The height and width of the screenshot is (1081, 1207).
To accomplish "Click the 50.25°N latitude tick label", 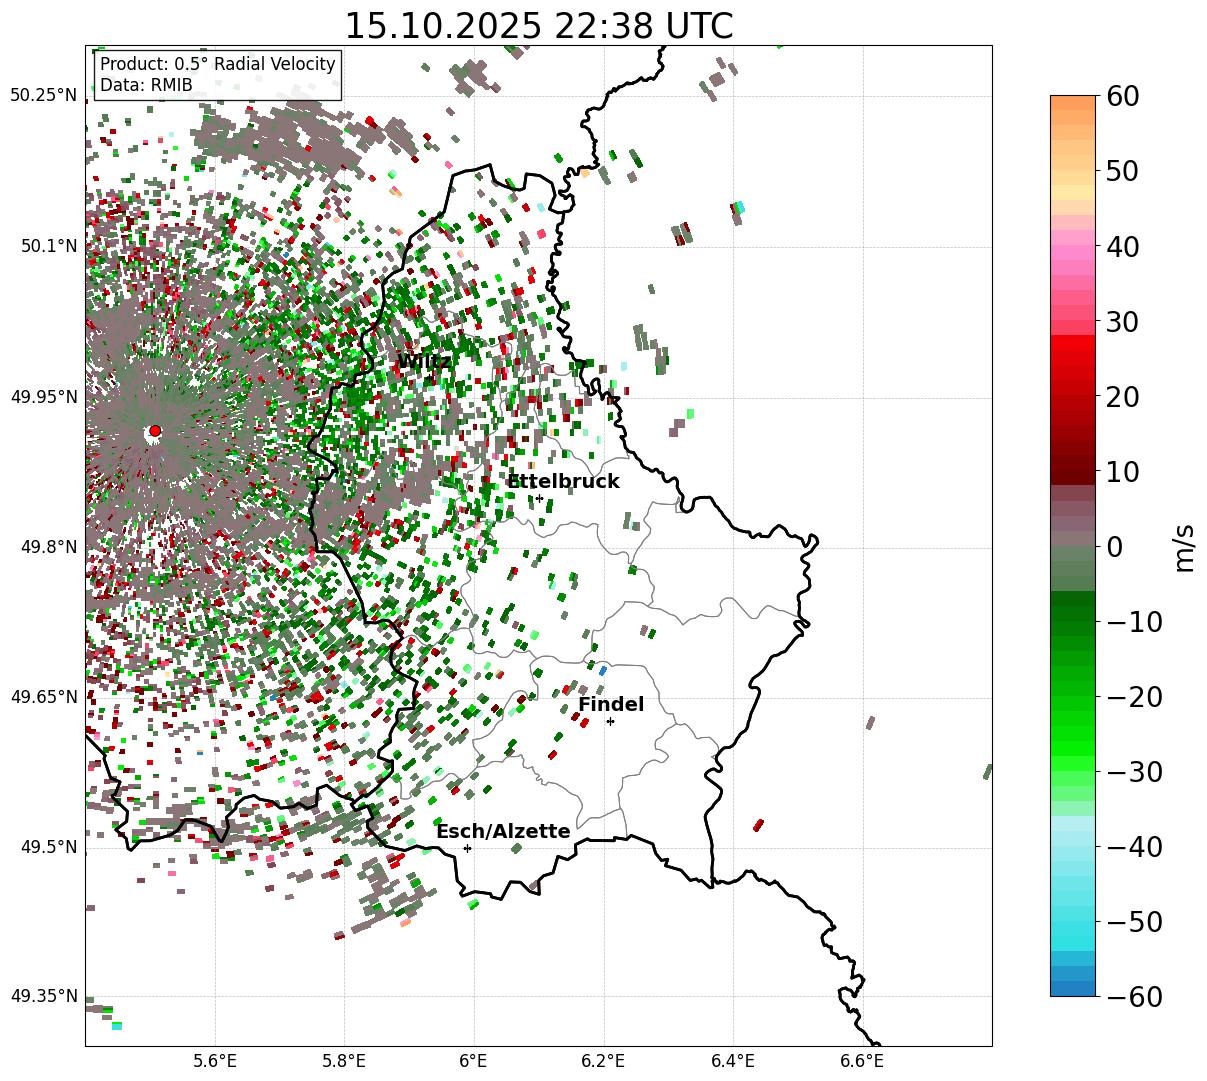I will point(44,96).
